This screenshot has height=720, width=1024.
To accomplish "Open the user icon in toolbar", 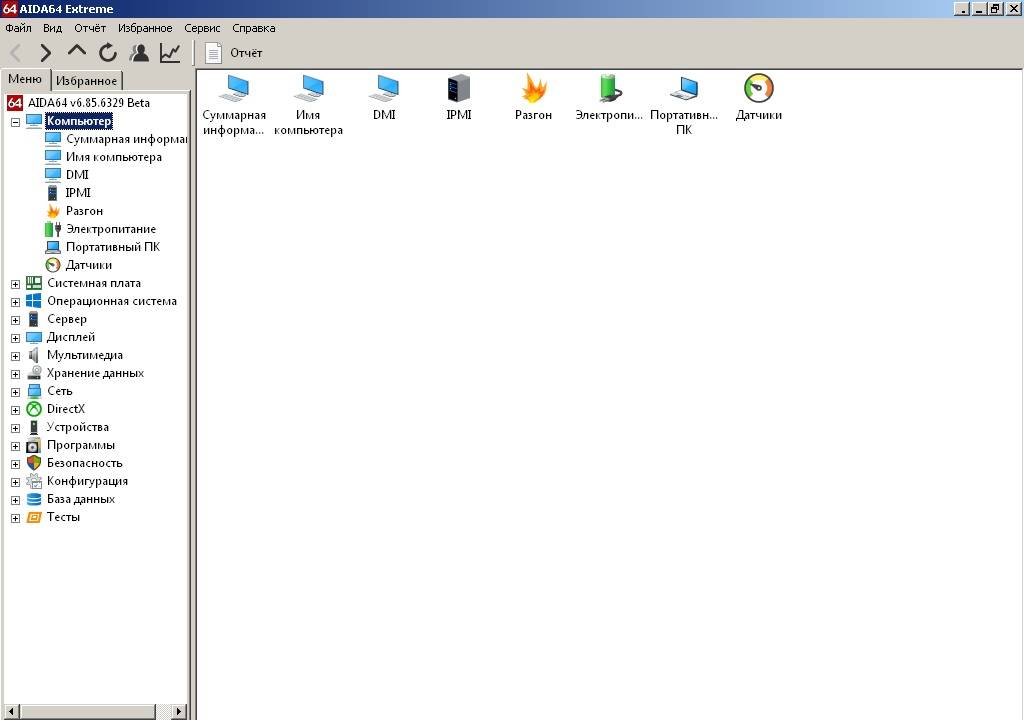I will click(x=139, y=53).
